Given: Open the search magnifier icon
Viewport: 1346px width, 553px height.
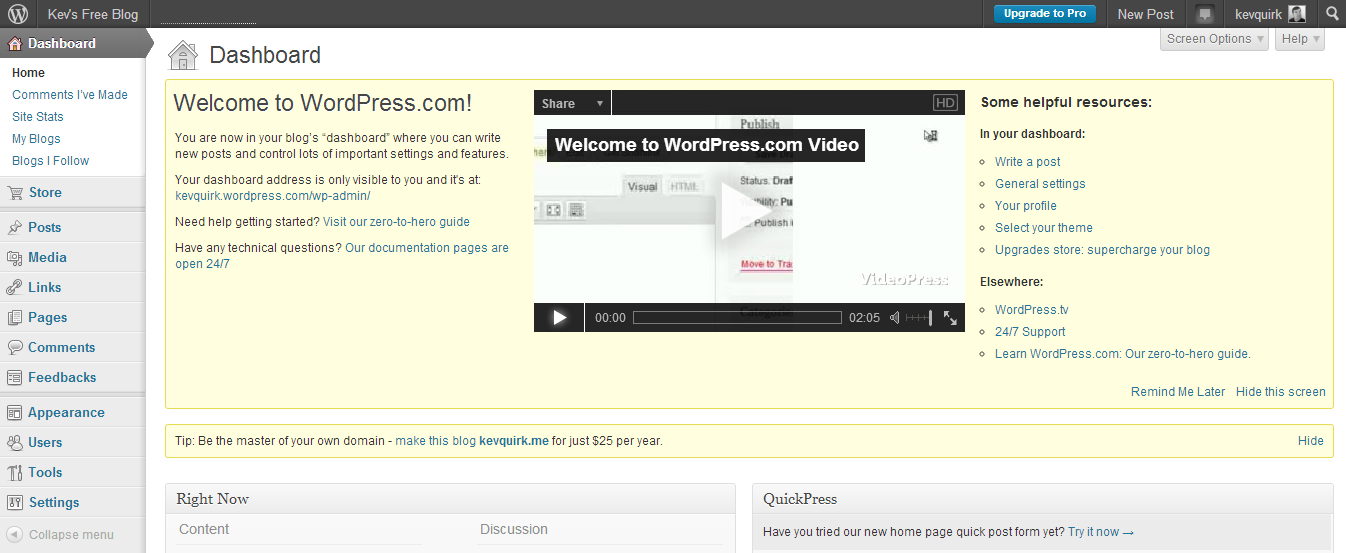Looking at the screenshot, I should pos(1332,14).
